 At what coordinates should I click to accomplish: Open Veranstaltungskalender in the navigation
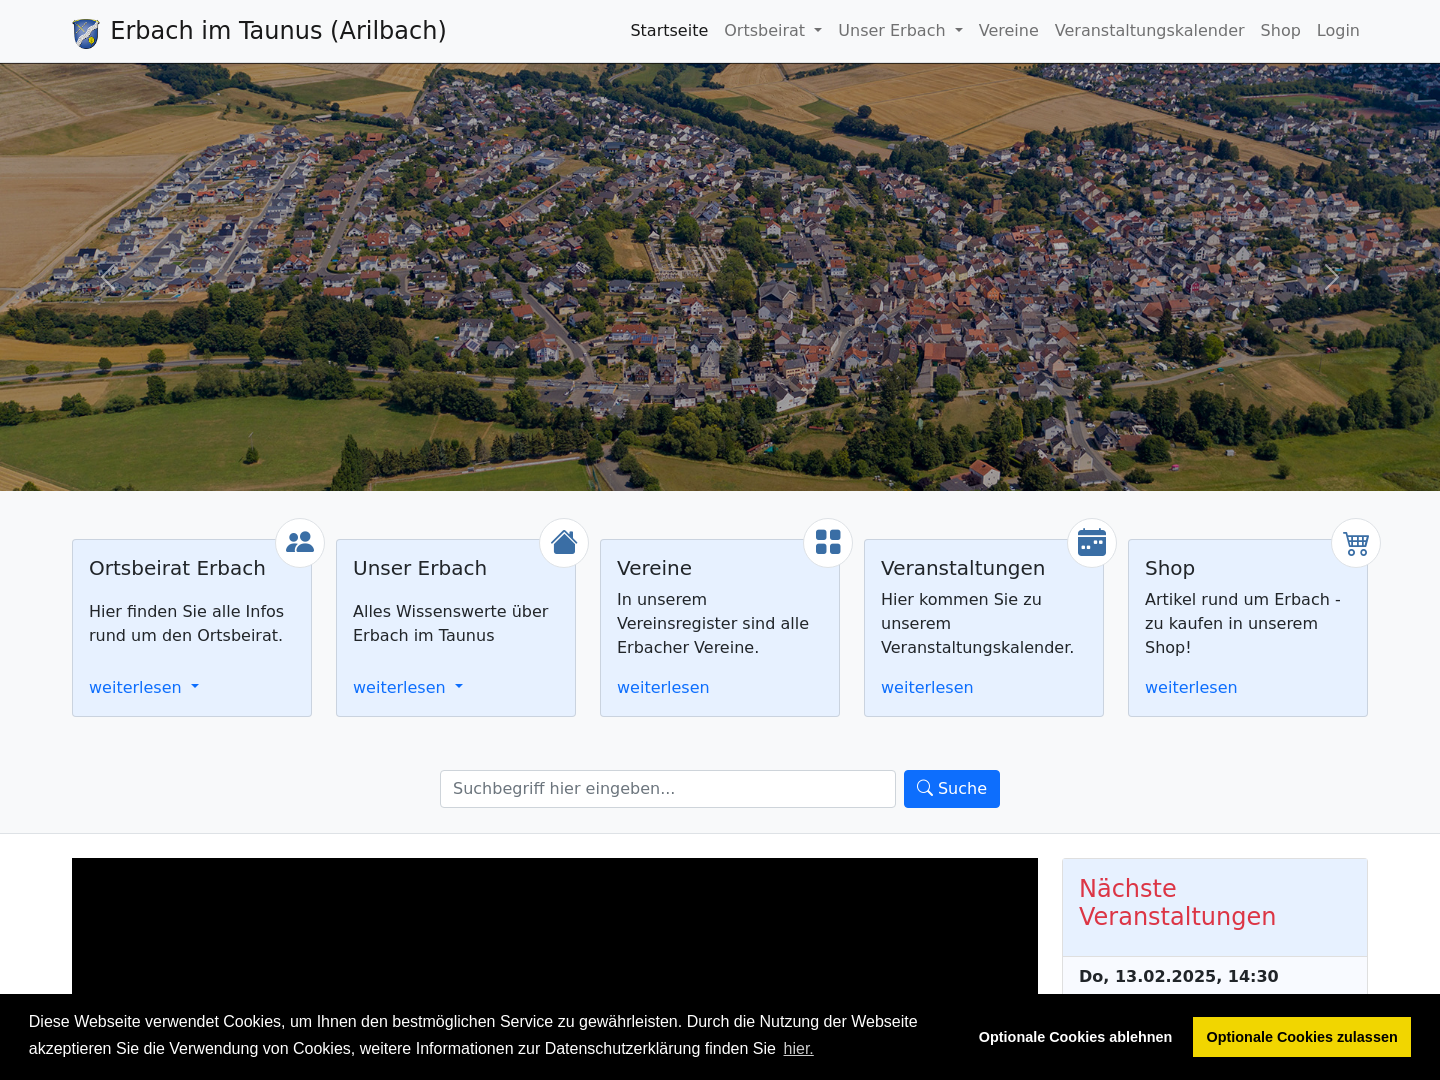pyautogui.click(x=1149, y=31)
